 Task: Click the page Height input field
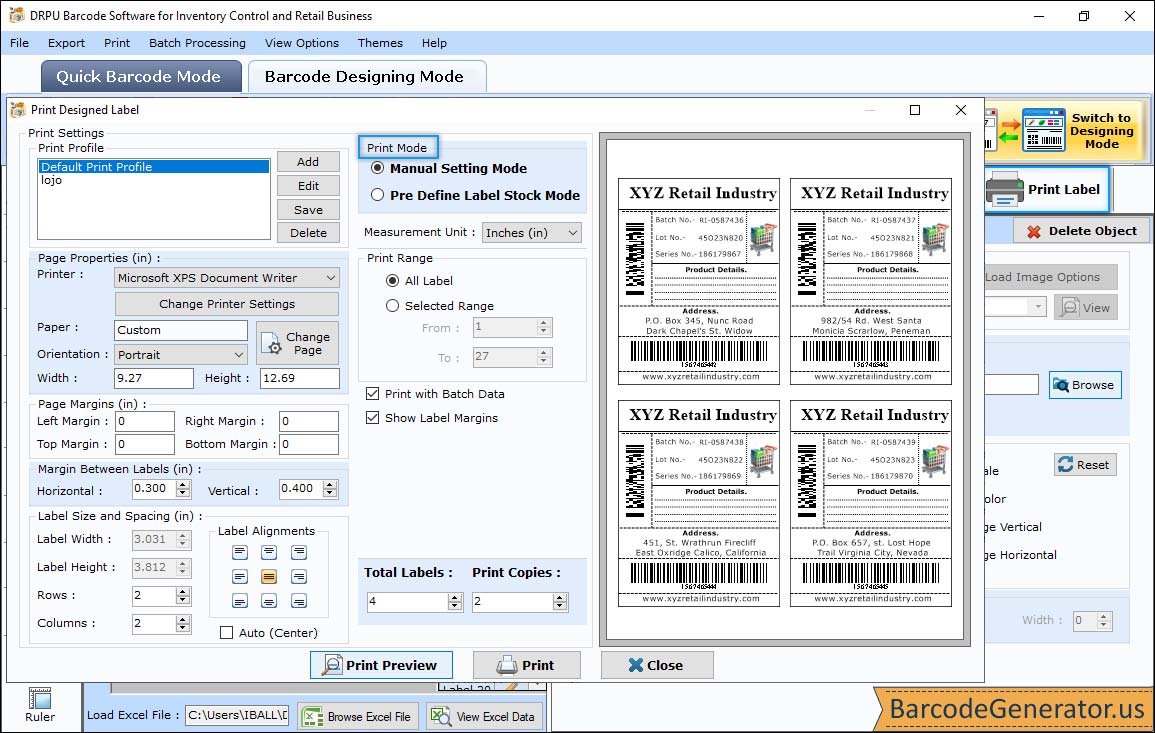point(300,378)
